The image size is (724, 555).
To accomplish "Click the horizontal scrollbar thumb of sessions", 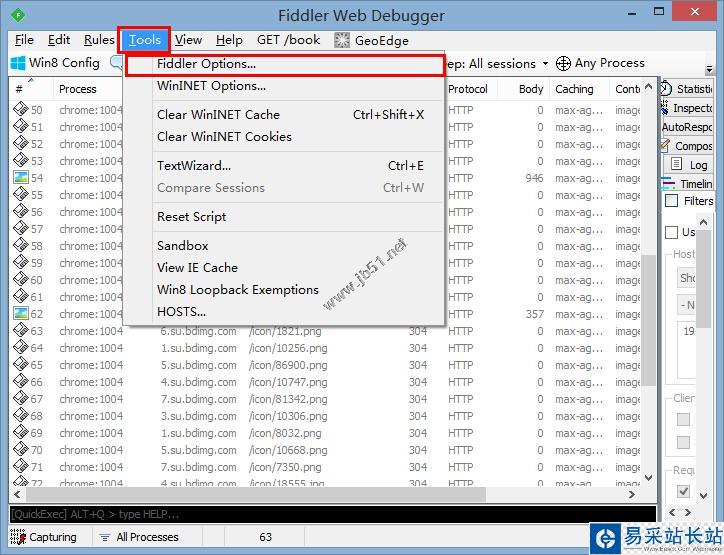I will 256,495.
